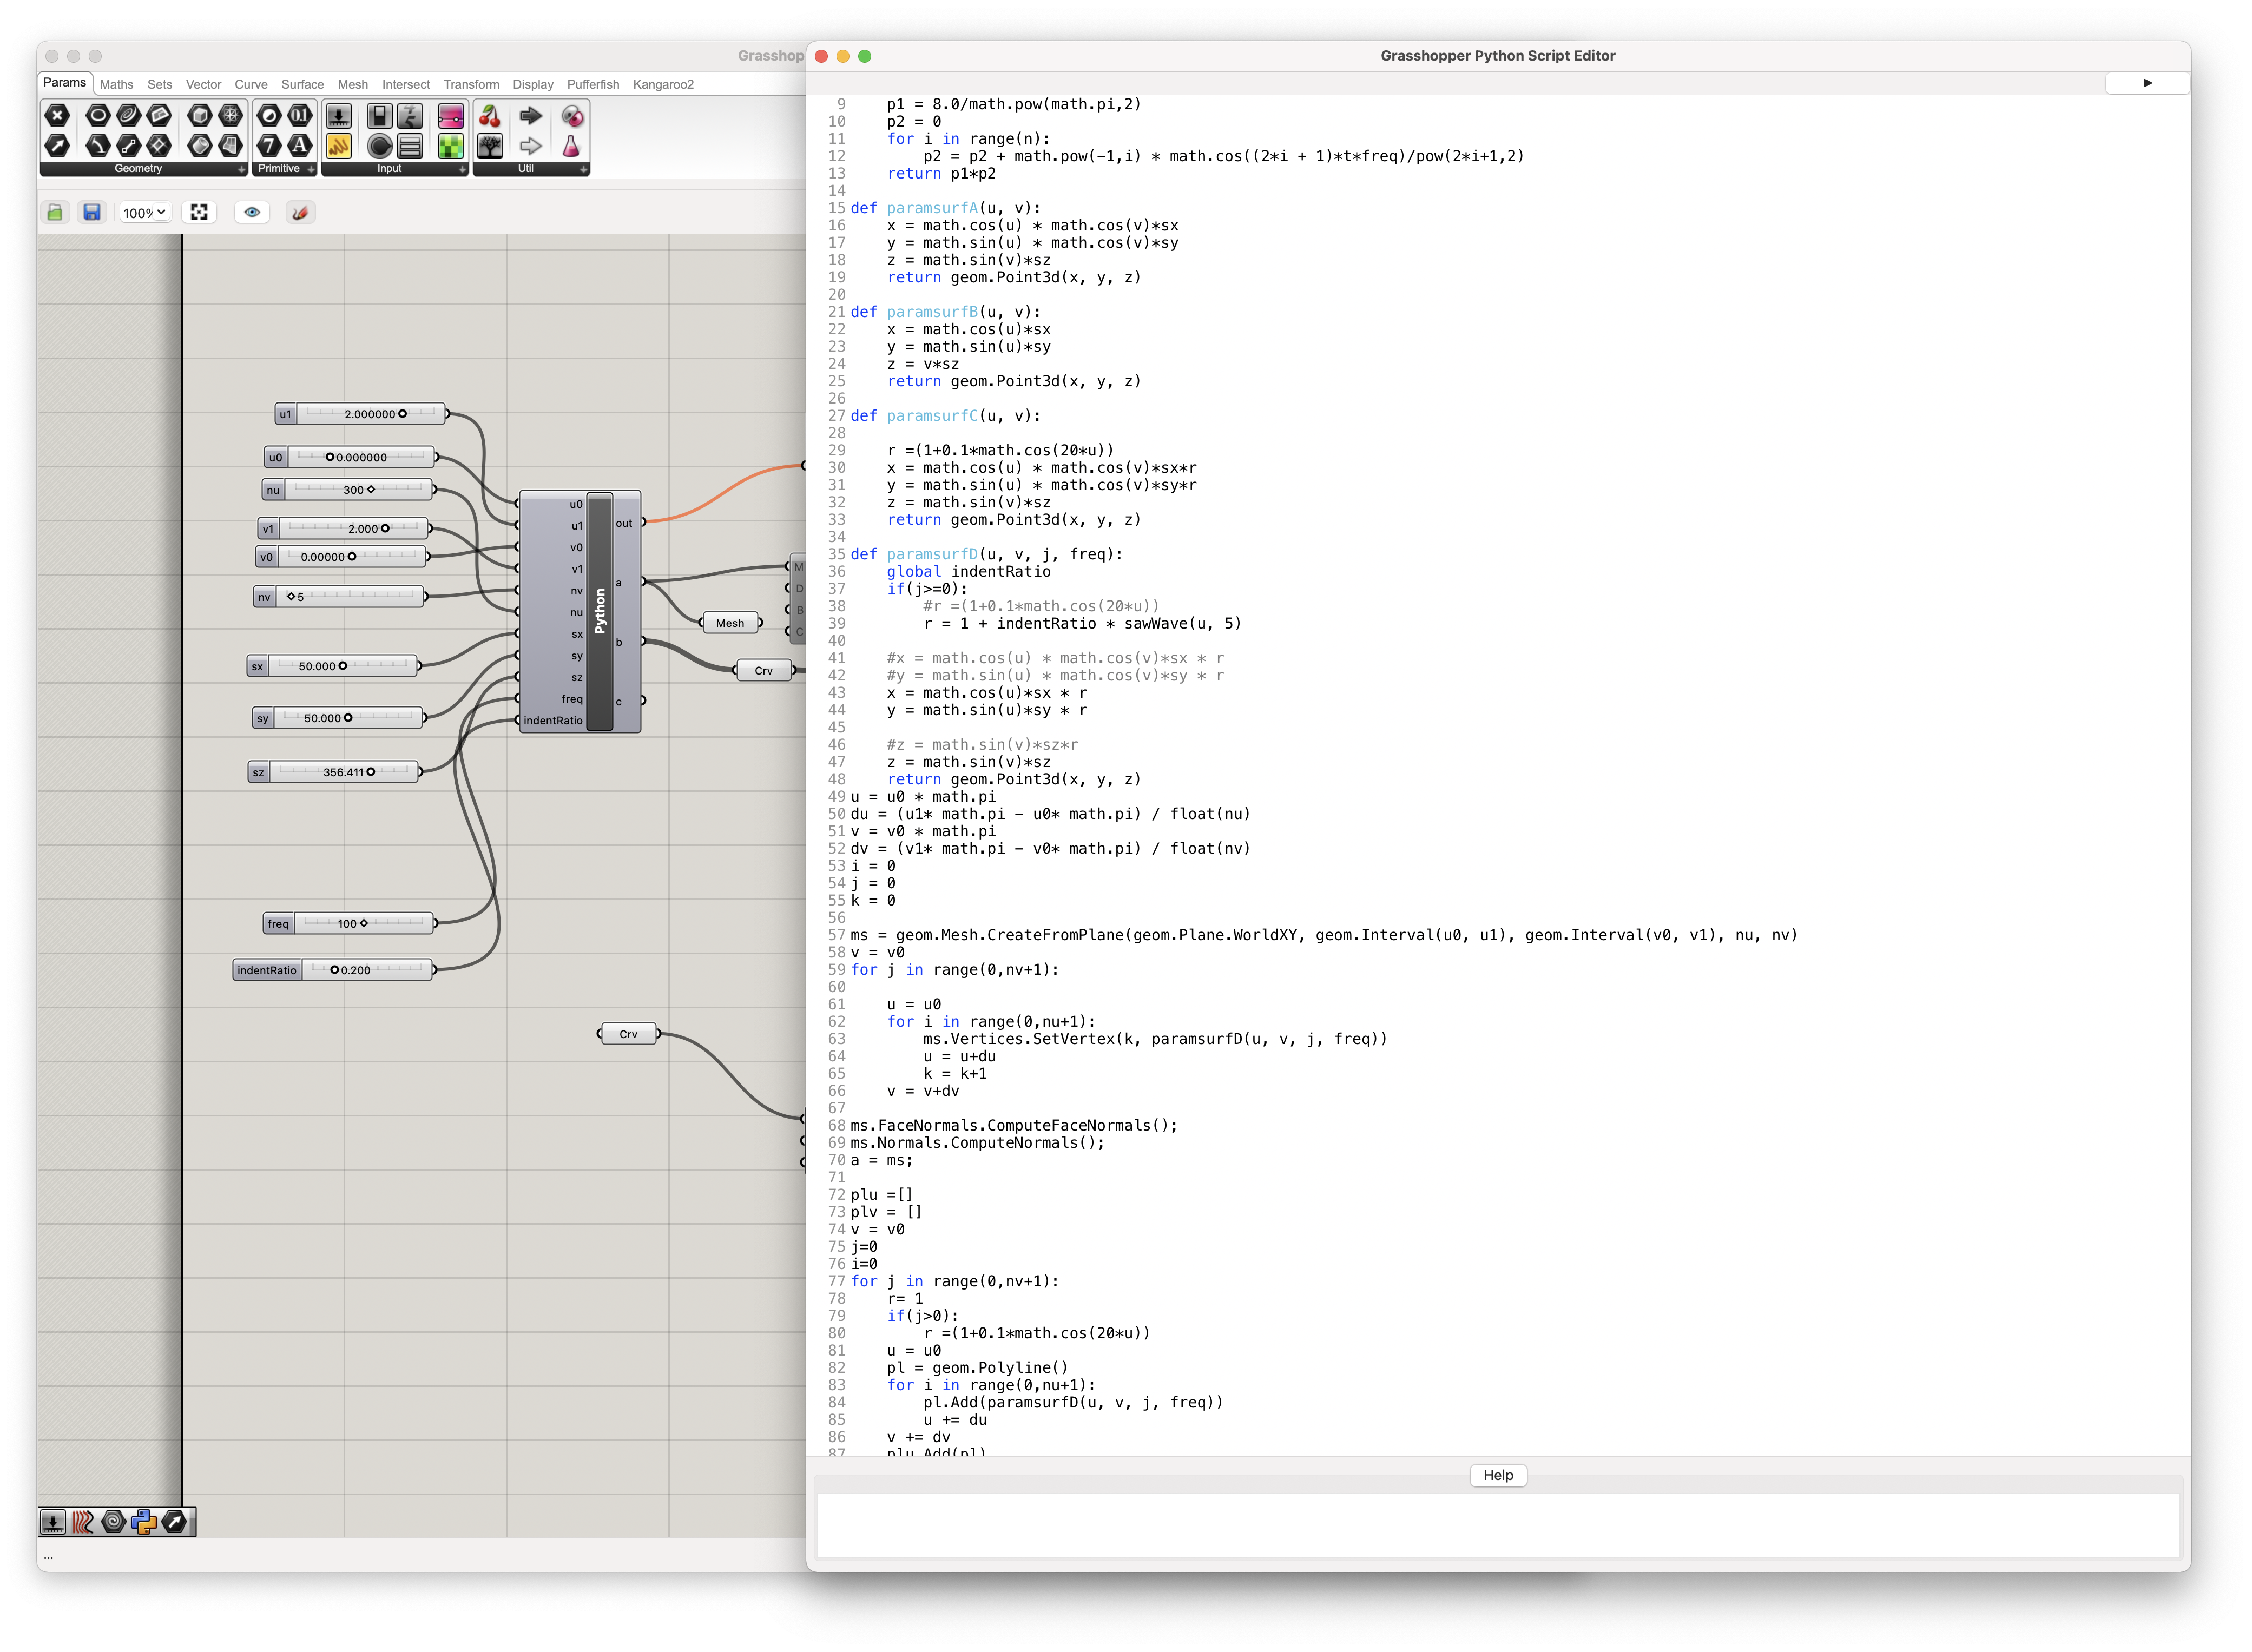Viewport: 2252px width, 1652px height.
Task: Select the pink flask Util icon
Action: point(571,146)
